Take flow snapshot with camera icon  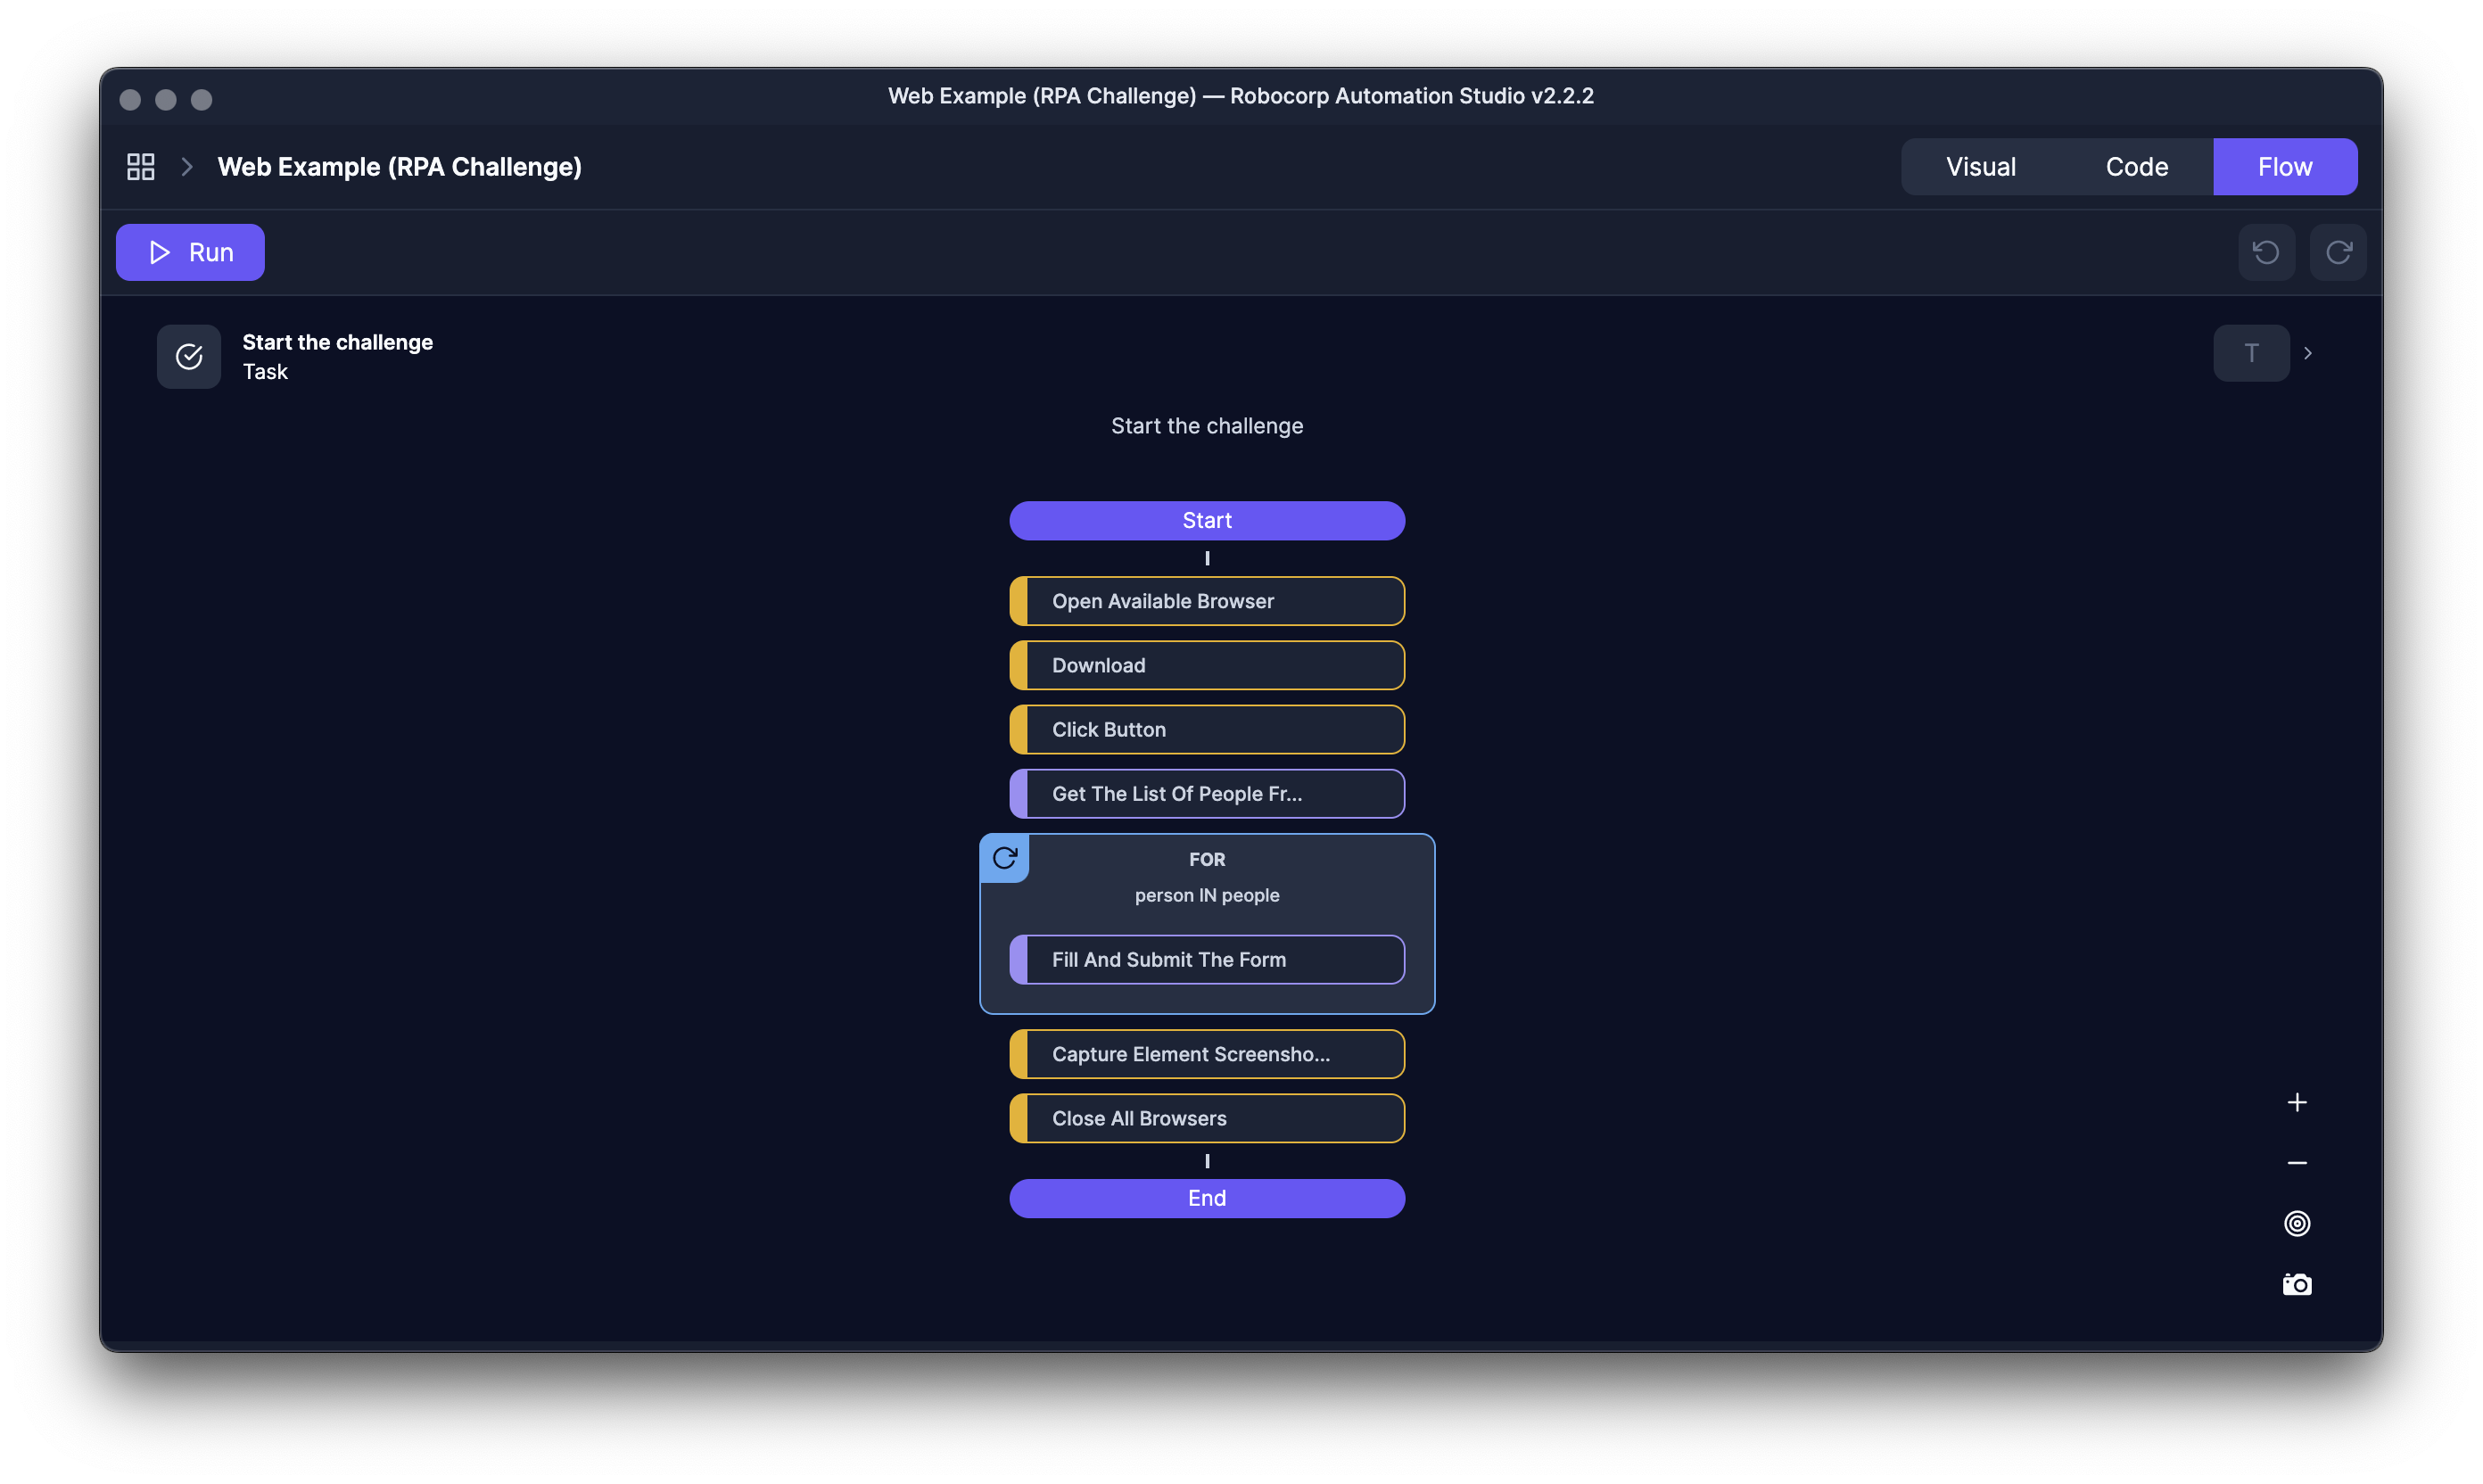coord(2297,1284)
